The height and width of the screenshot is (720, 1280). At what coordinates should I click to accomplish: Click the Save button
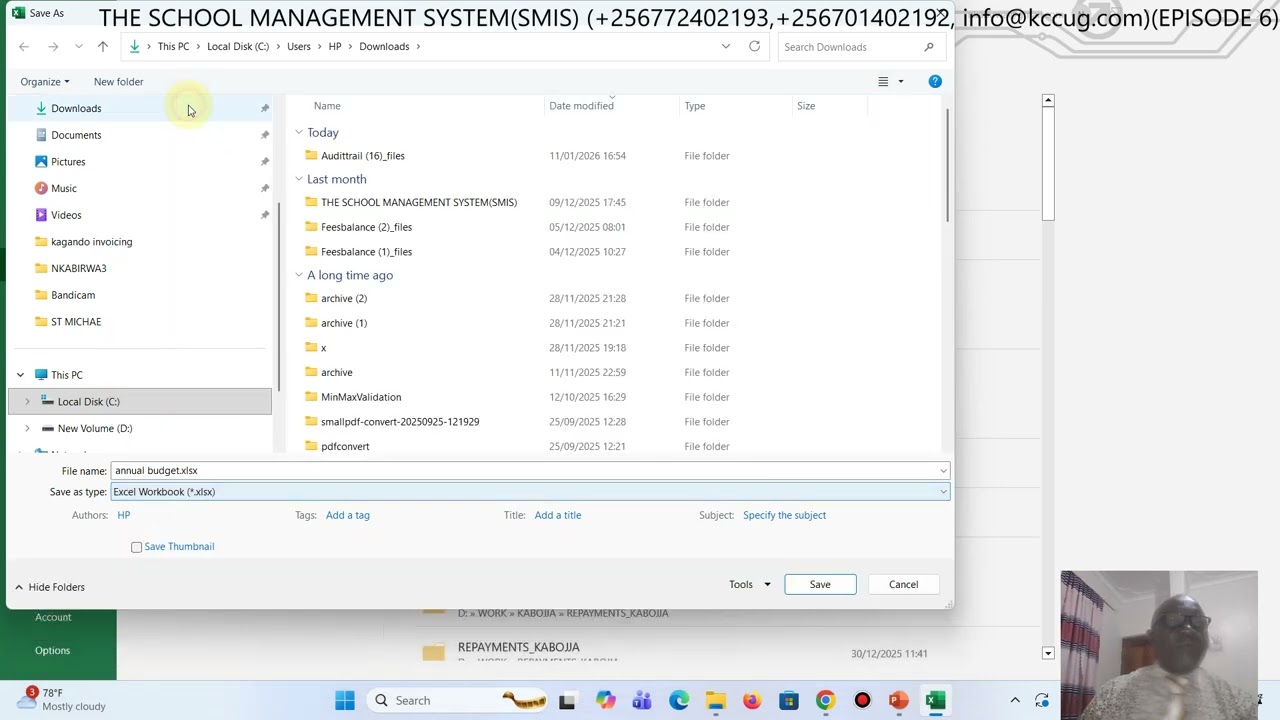click(820, 584)
